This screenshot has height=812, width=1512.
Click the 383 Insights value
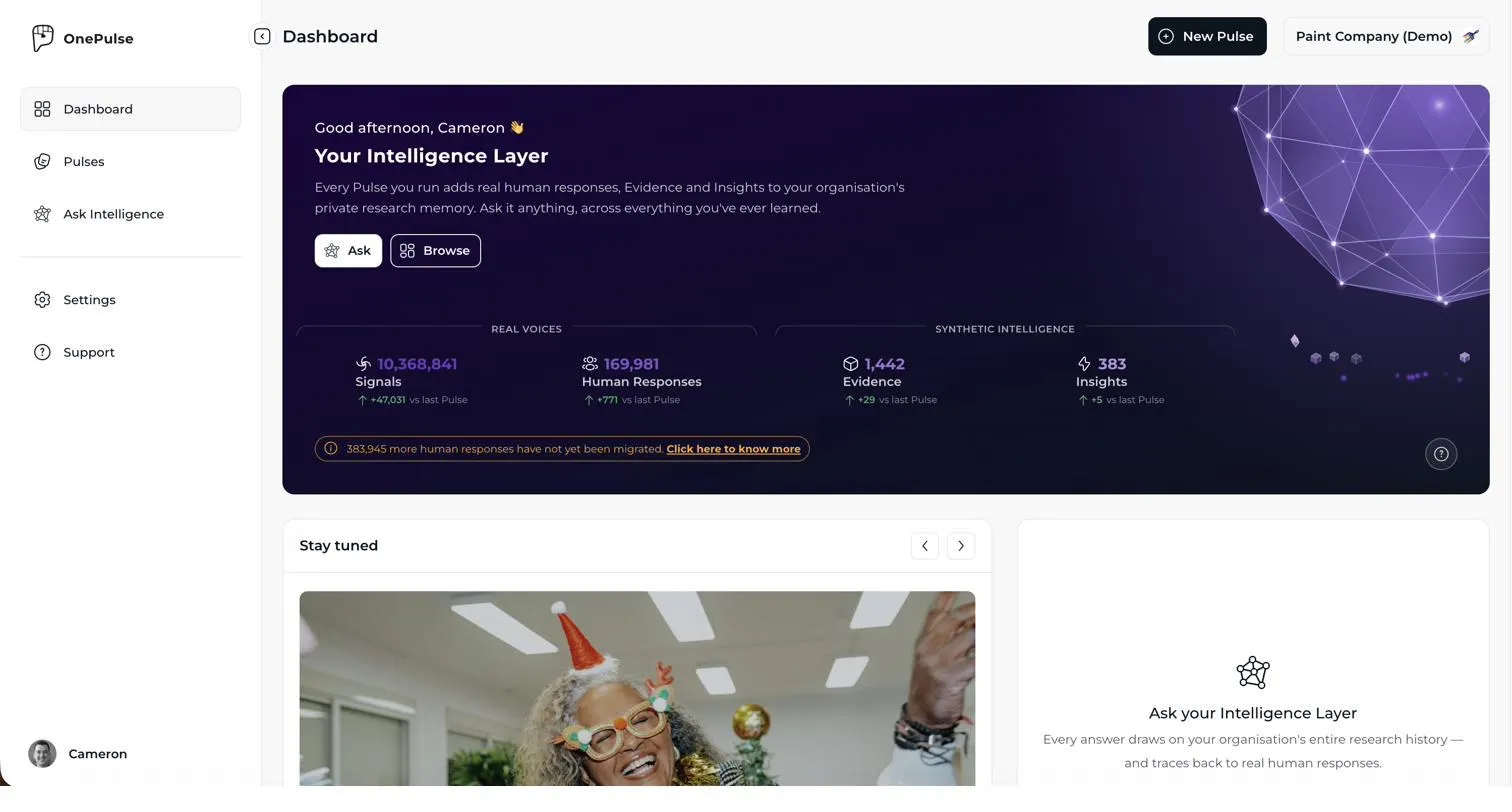pyautogui.click(x=1112, y=364)
